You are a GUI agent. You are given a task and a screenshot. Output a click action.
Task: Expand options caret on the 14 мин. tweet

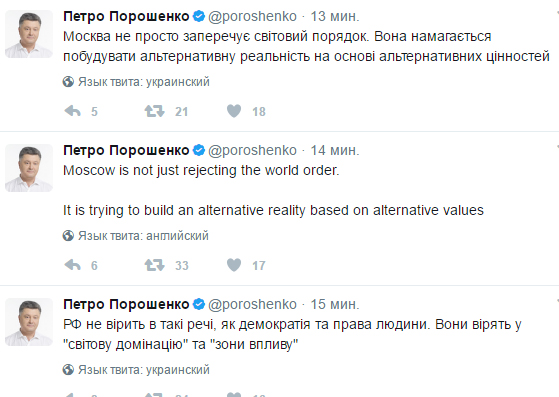[557, 146]
